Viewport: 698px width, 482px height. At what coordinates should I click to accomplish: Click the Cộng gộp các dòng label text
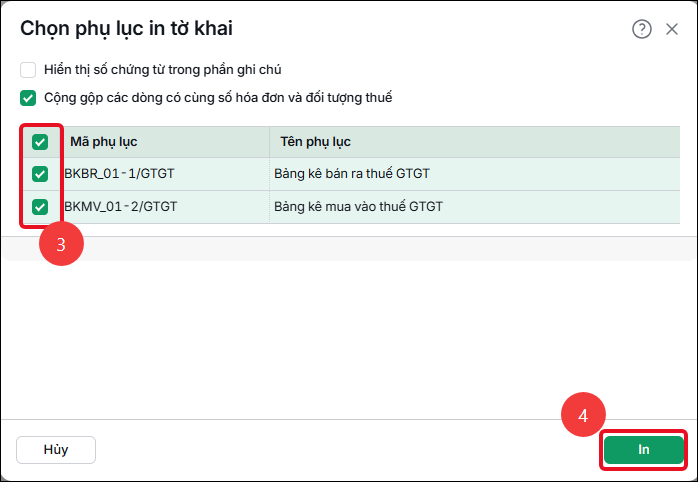click(x=218, y=98)
